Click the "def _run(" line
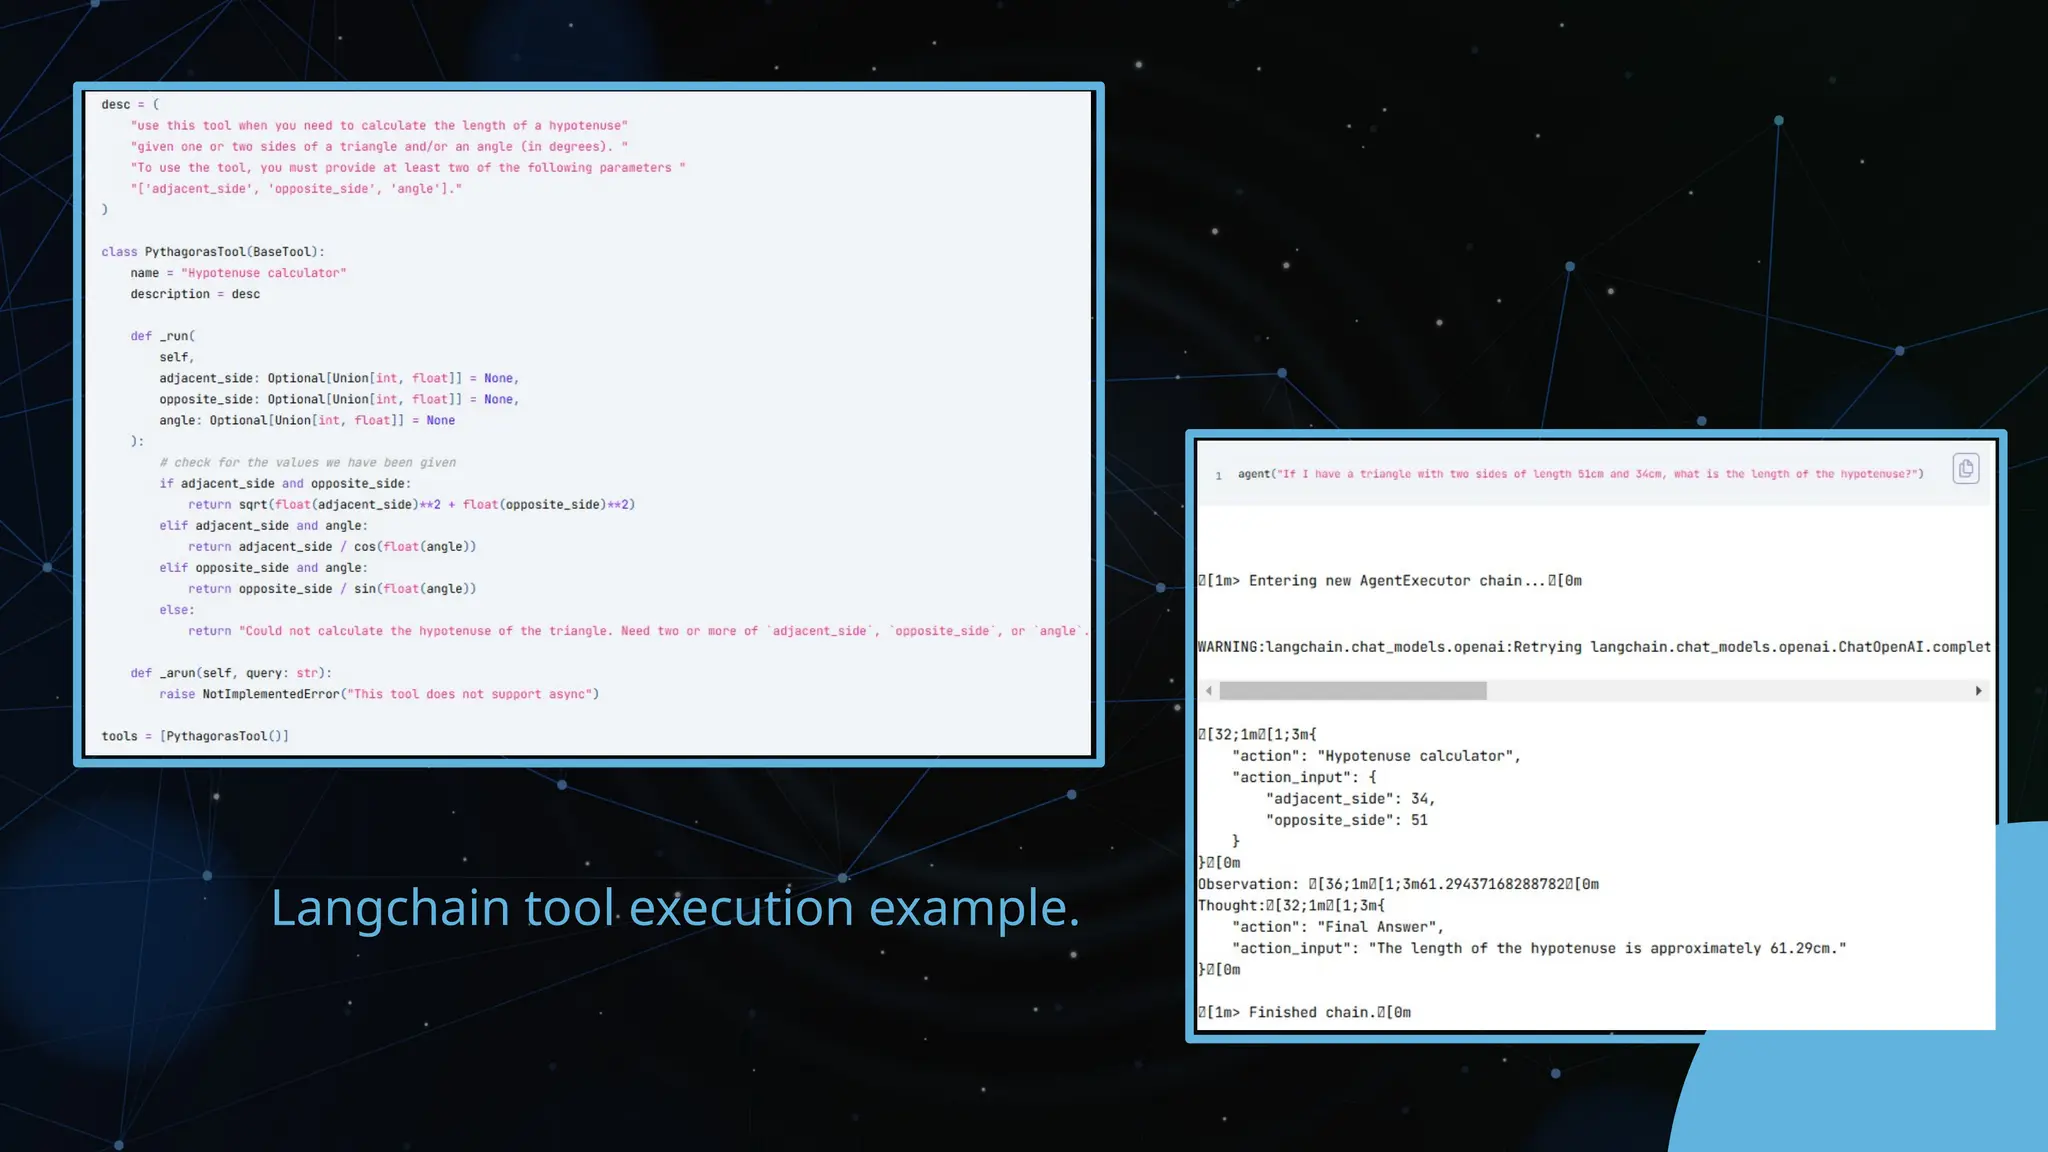 click(x=163, y=336)
